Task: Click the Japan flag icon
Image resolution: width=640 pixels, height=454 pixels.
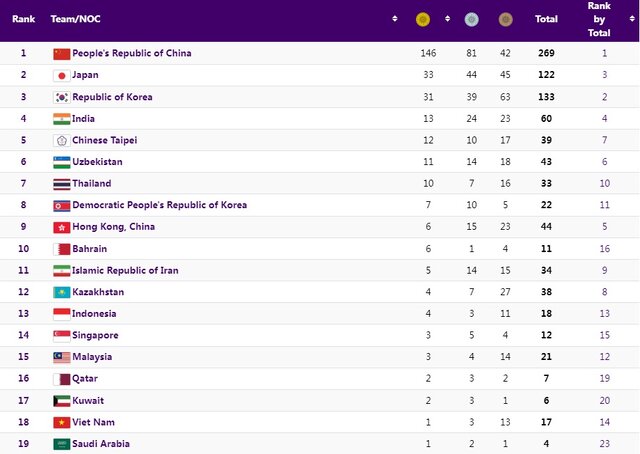Action: pos(61,75)
